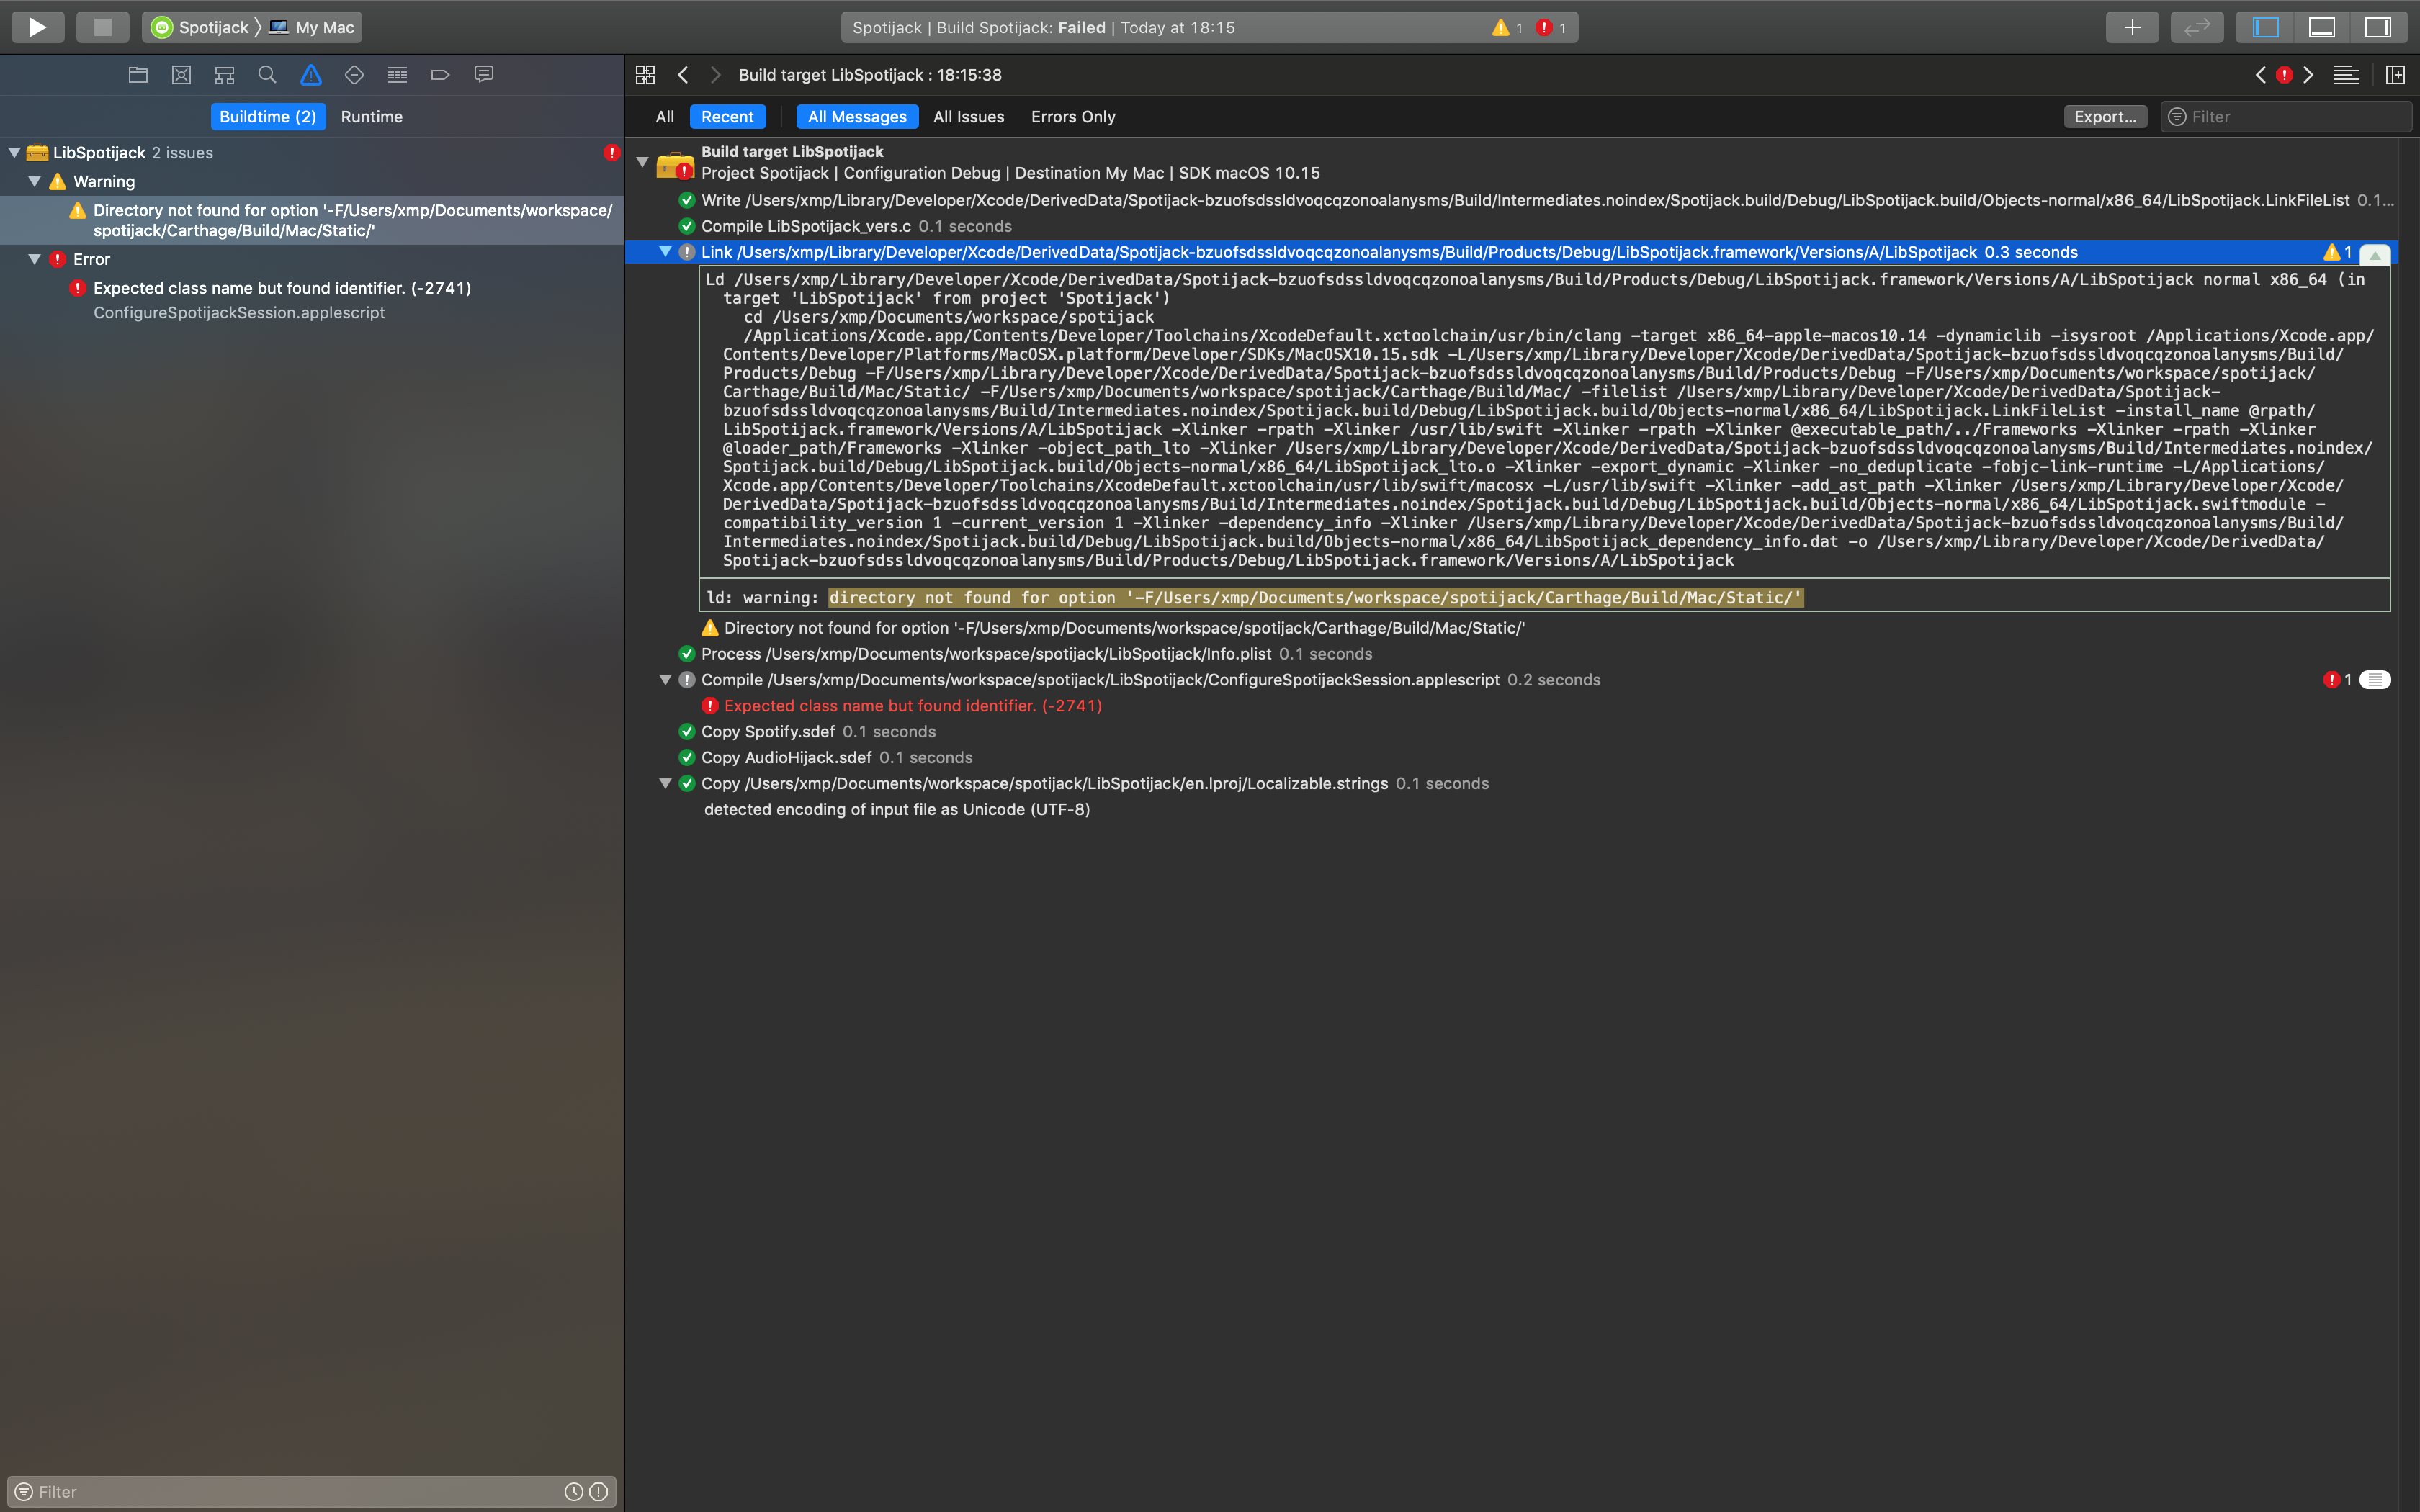This screenshot has width=2420, height=1512.
Task: Open the Breakpoint navigator icon
Action: click(440, 75)
